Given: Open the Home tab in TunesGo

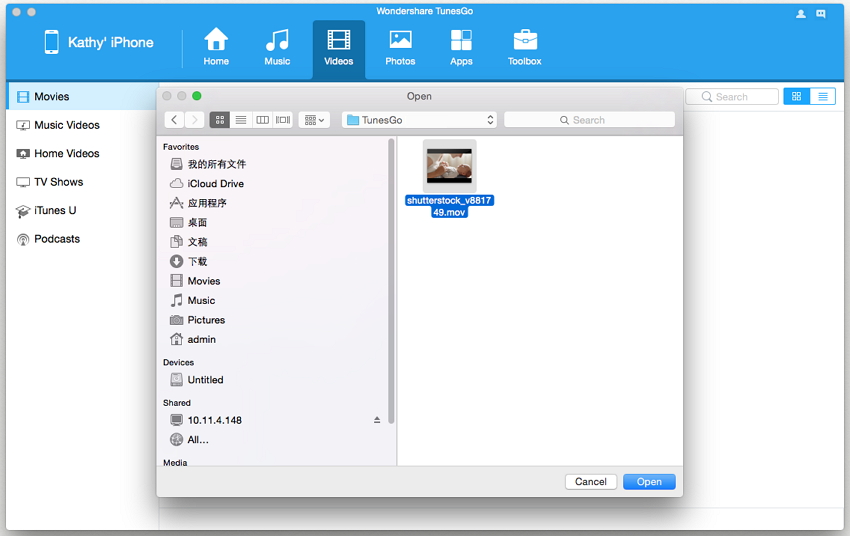Looking at the screenshot, I should [x=216, y=47].
